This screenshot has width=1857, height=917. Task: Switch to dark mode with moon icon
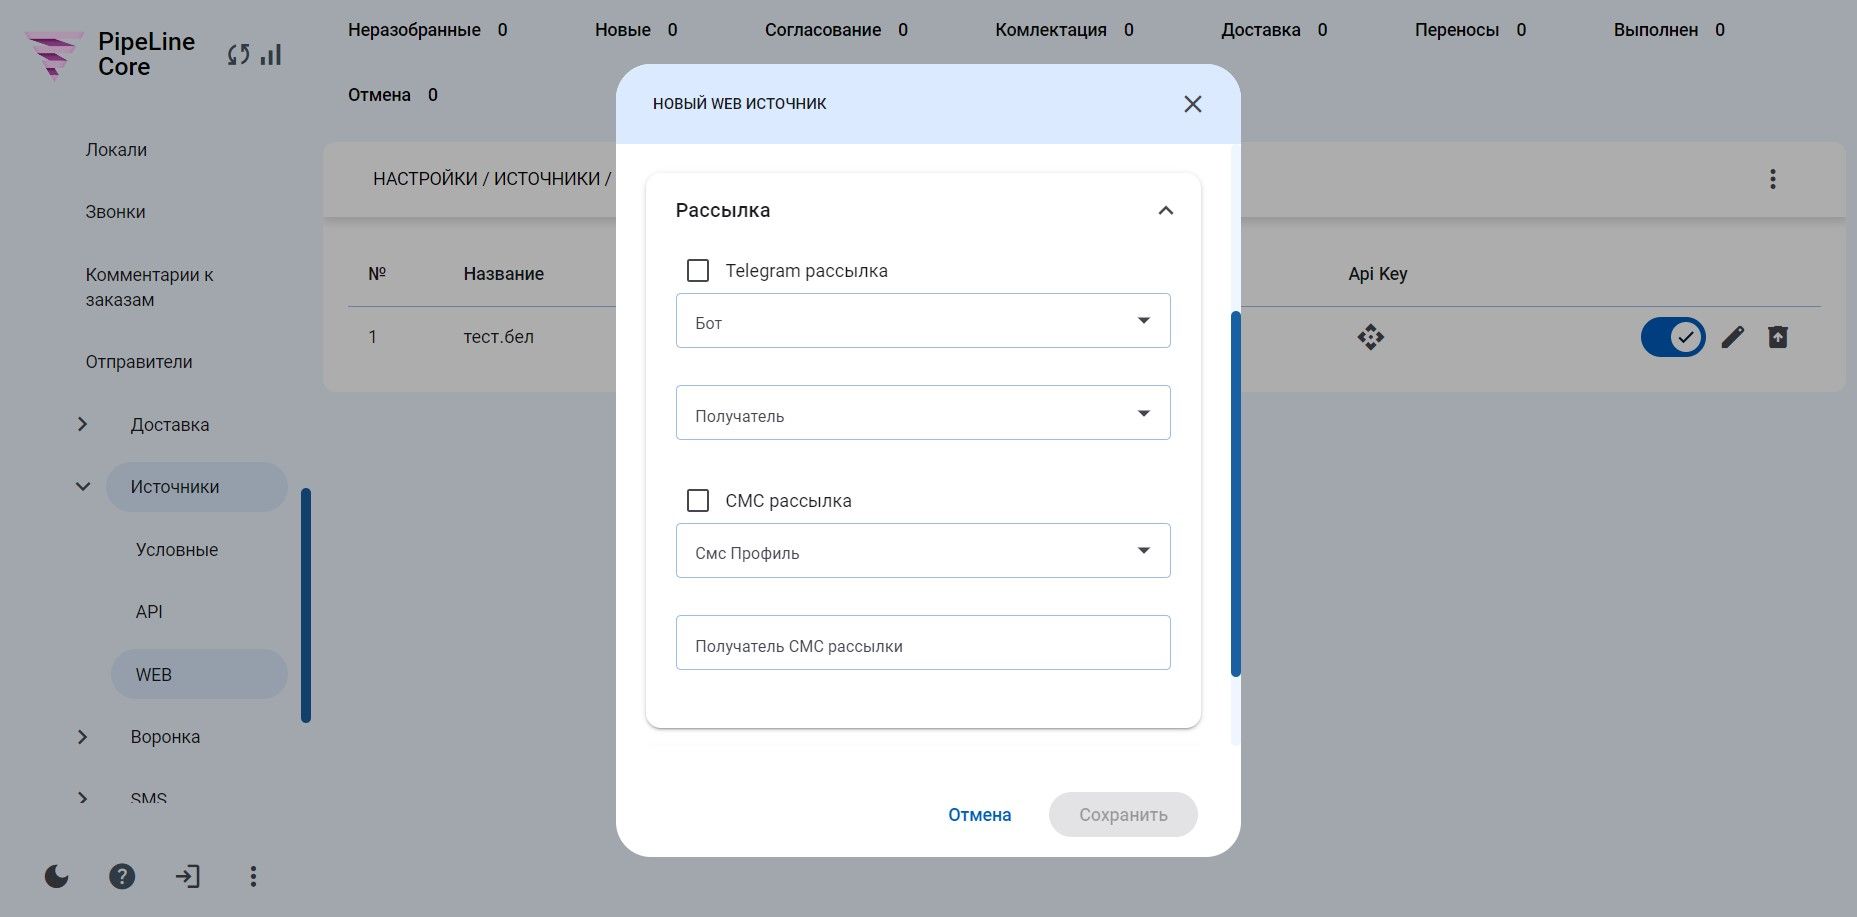click(x=57, y=877)
